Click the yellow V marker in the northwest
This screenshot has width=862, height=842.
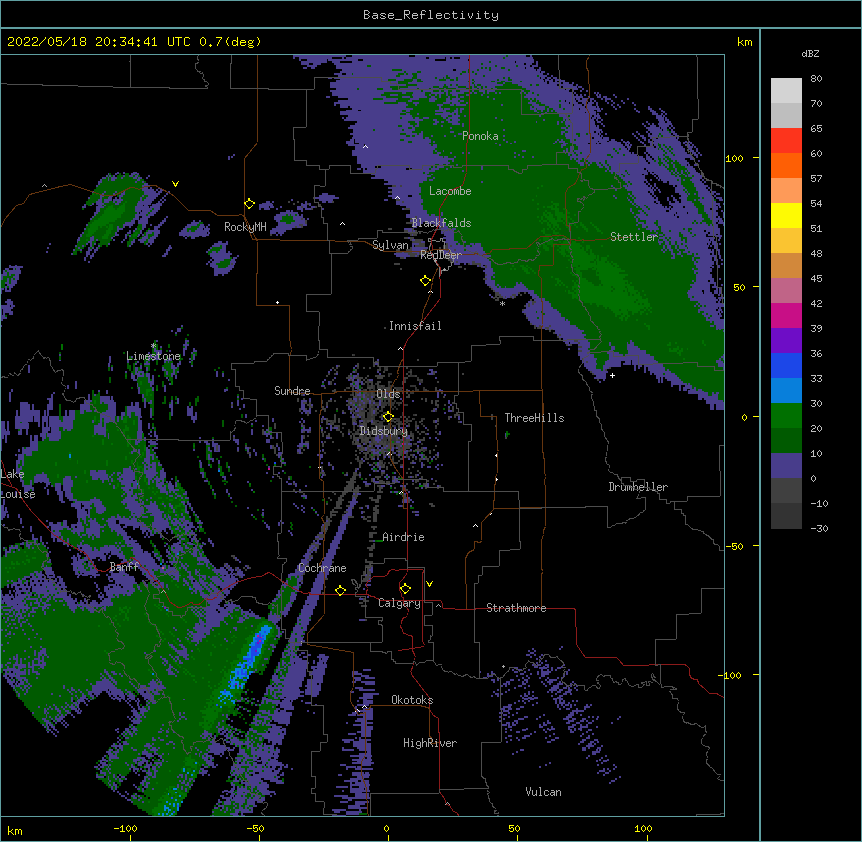175,184
